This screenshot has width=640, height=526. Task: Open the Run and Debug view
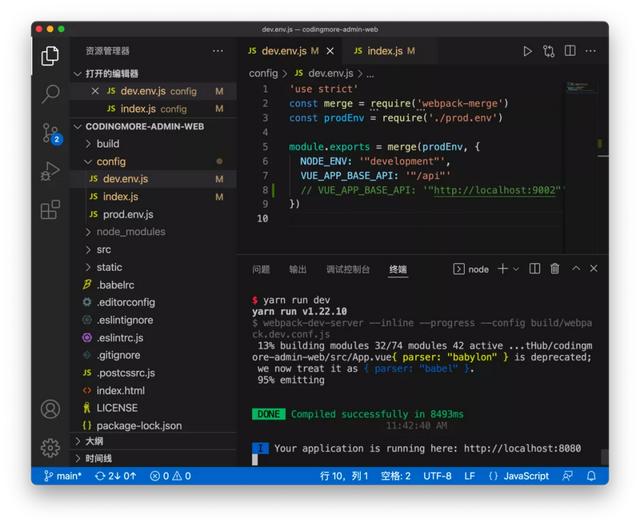(x=50, y=171)
